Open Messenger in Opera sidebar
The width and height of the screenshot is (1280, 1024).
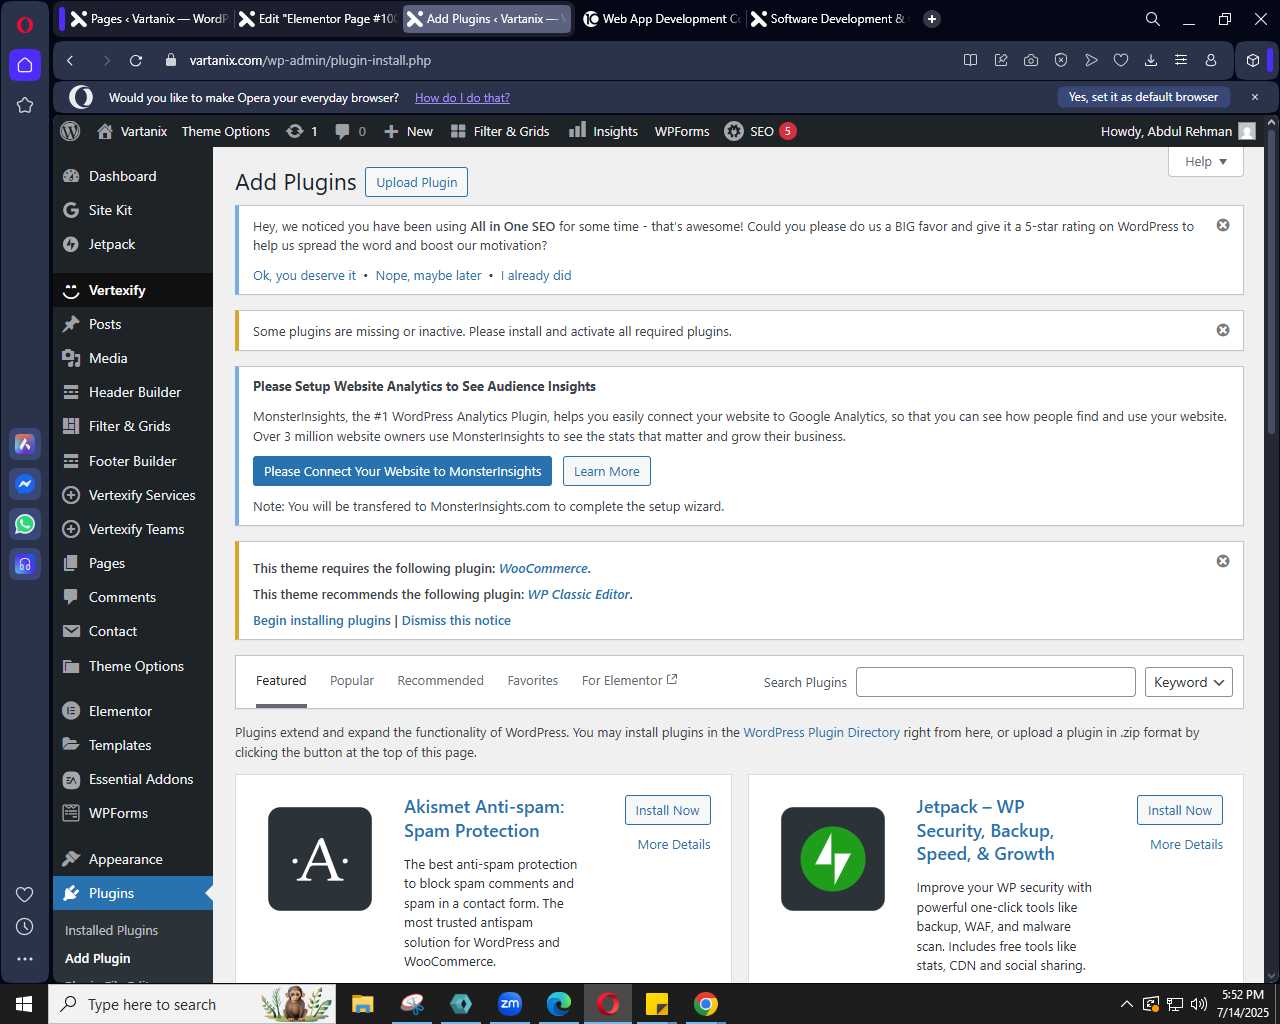click(25, 484)
